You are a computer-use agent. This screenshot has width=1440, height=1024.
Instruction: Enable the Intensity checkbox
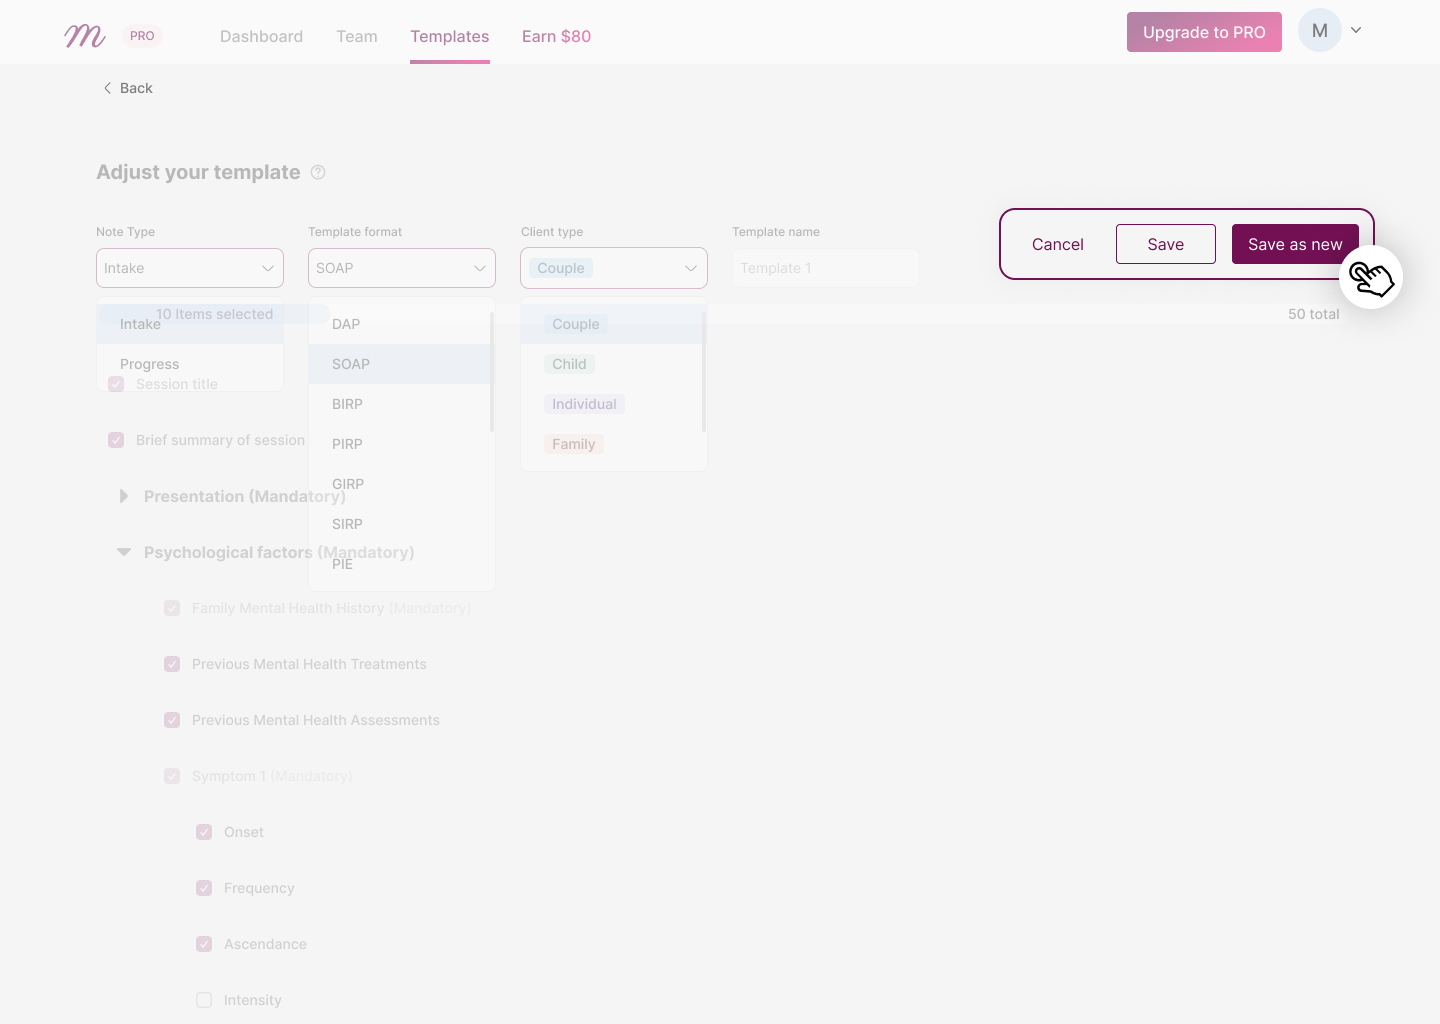pos(204,1000)
